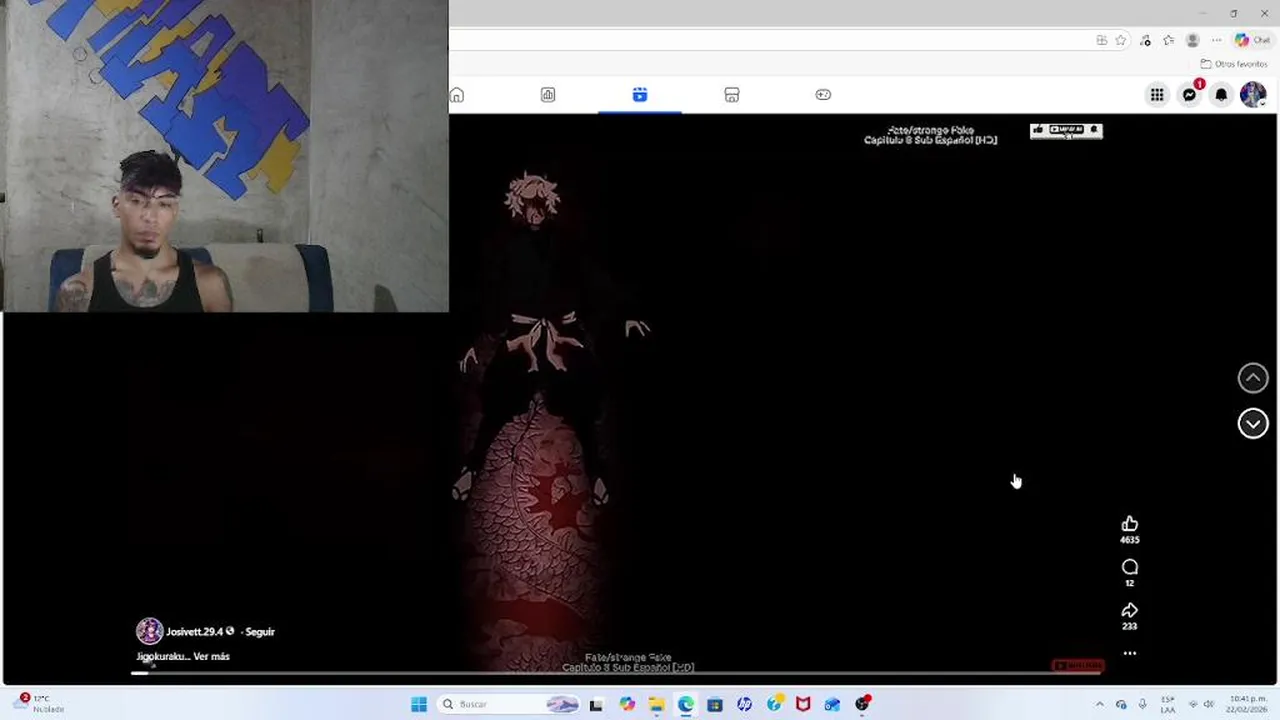This screenshot has height=720, width=1280.
Task: Go to next reel with down arrow
Action: click(1253, 424)
